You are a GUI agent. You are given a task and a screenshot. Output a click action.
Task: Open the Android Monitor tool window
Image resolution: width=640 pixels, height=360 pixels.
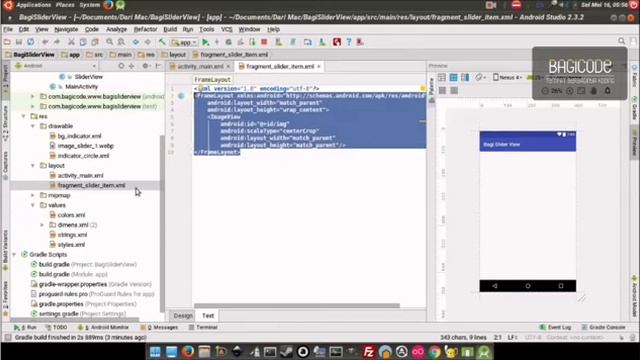click(103, 327)
